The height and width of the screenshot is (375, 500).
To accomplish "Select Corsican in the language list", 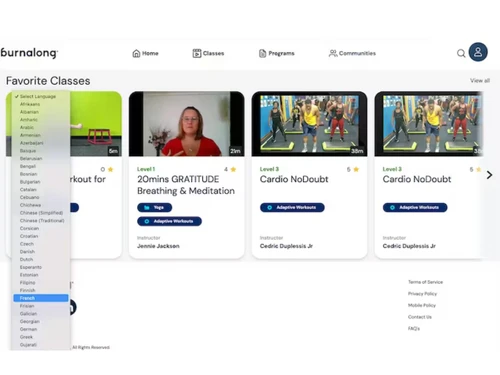I will 41,228.
